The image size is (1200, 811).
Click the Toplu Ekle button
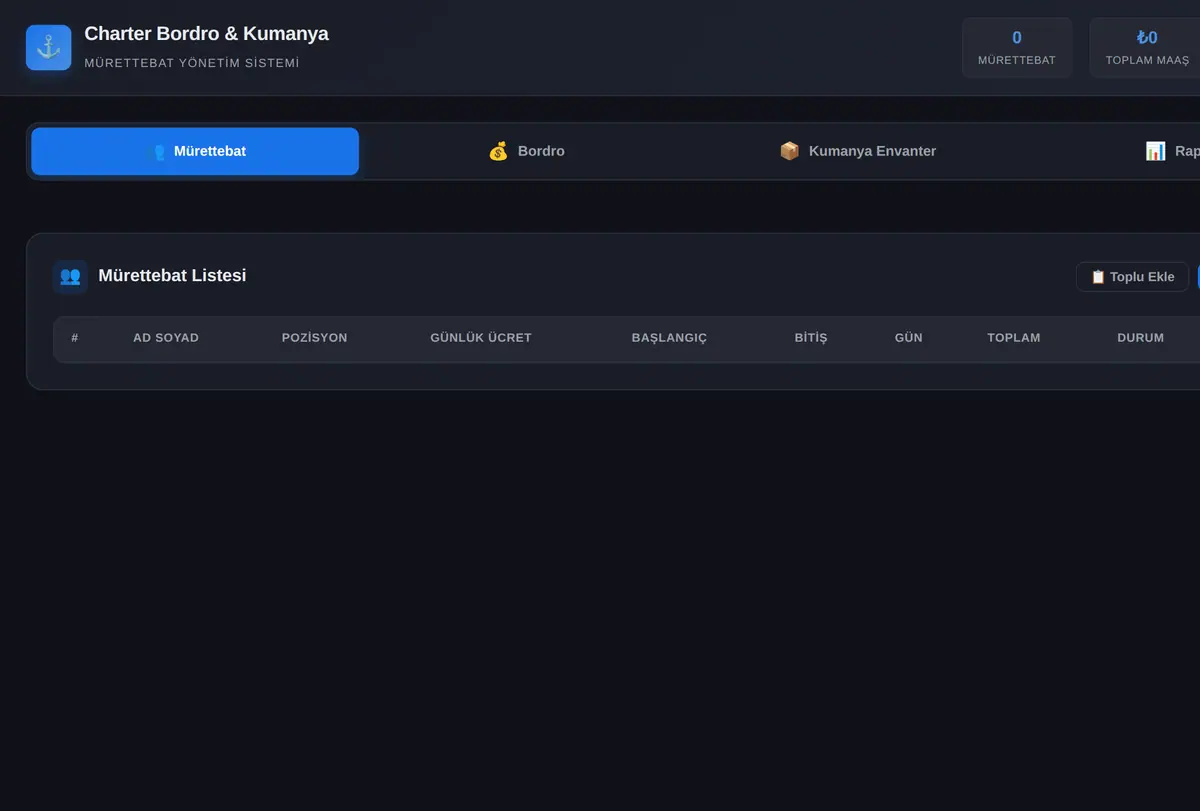coord(1132,277)
